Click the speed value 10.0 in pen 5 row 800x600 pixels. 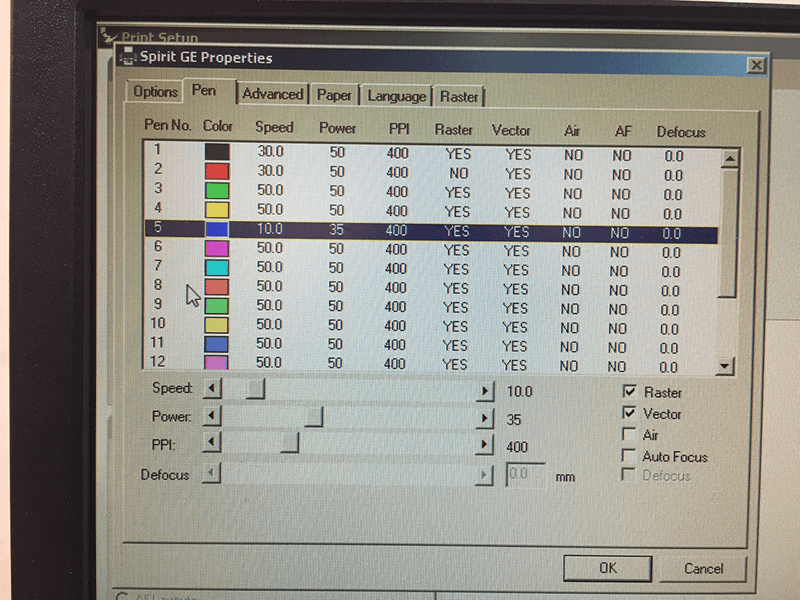click(x=269, y=229)
